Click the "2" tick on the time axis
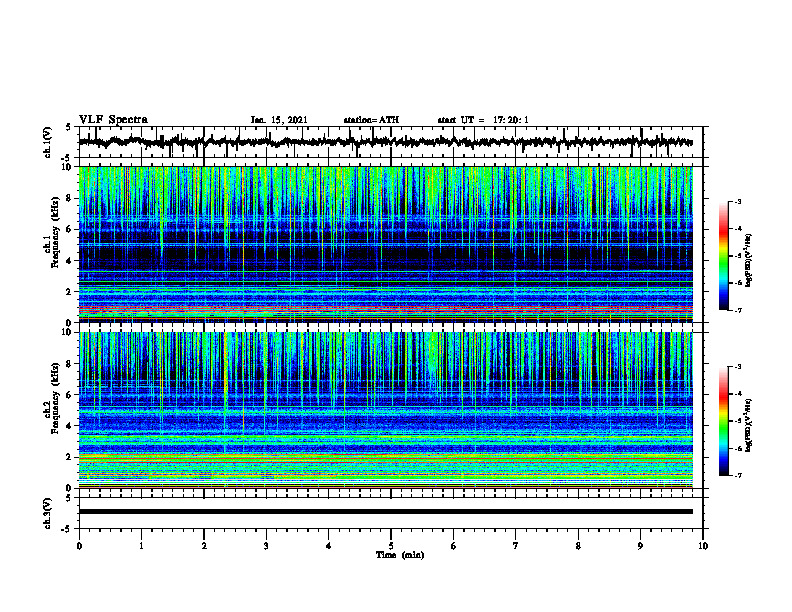 (x=204, y=546)
